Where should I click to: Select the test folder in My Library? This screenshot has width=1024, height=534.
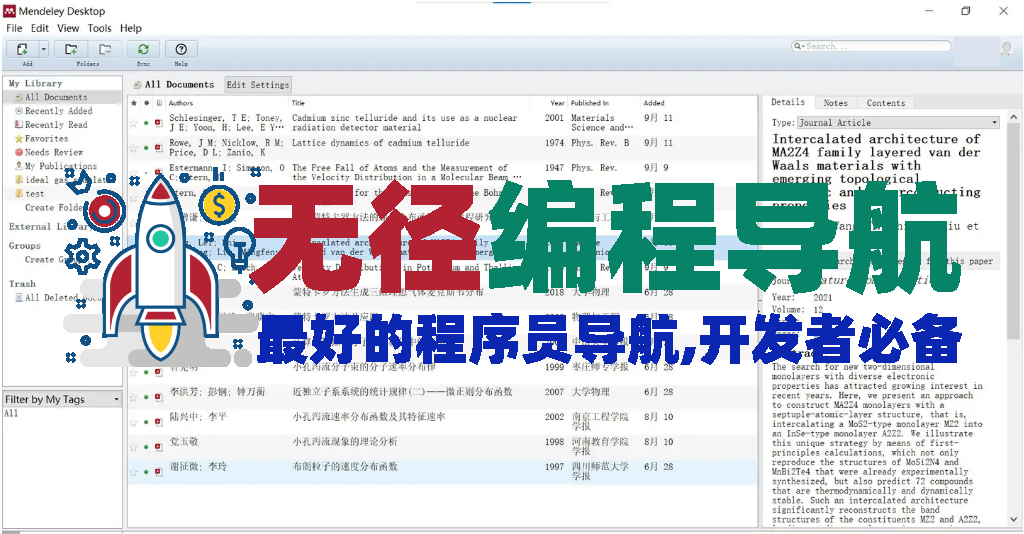click(62, 193)
